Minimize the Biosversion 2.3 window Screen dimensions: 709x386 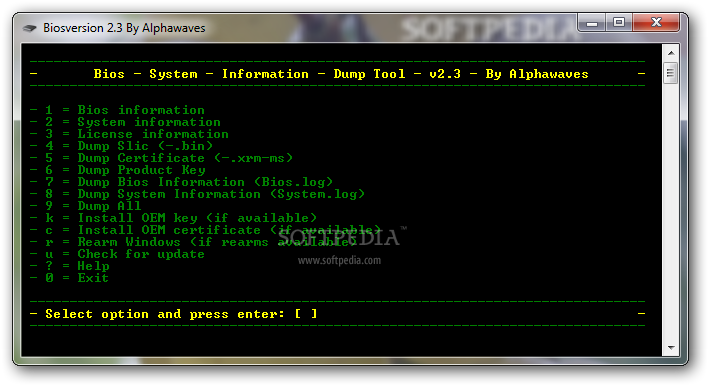click(592, 22)
